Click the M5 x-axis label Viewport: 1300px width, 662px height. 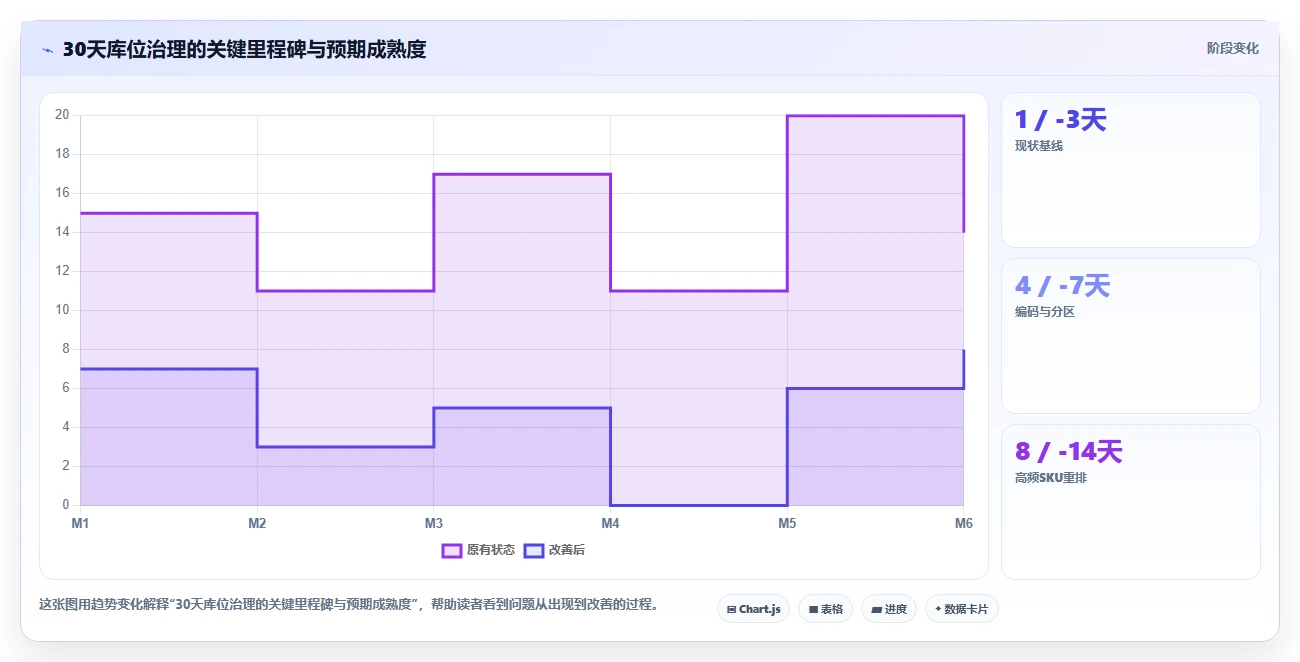(787, 523)
